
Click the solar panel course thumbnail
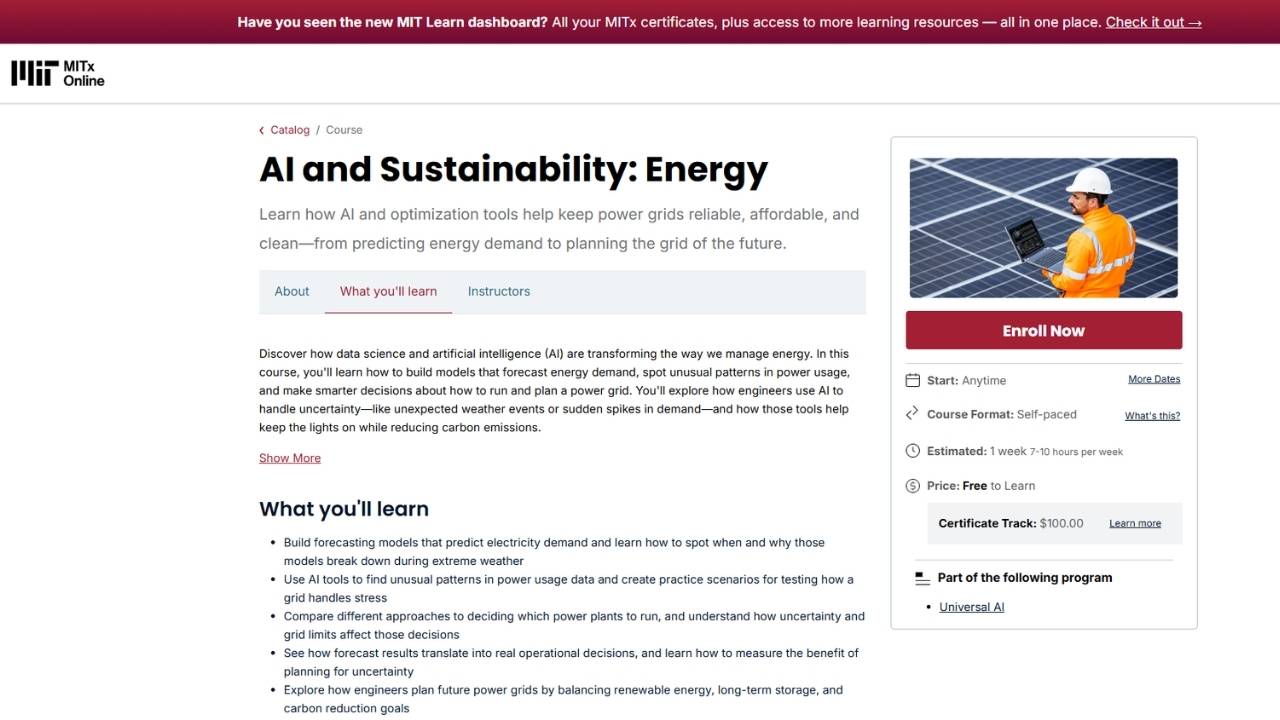pos(1044,228)
